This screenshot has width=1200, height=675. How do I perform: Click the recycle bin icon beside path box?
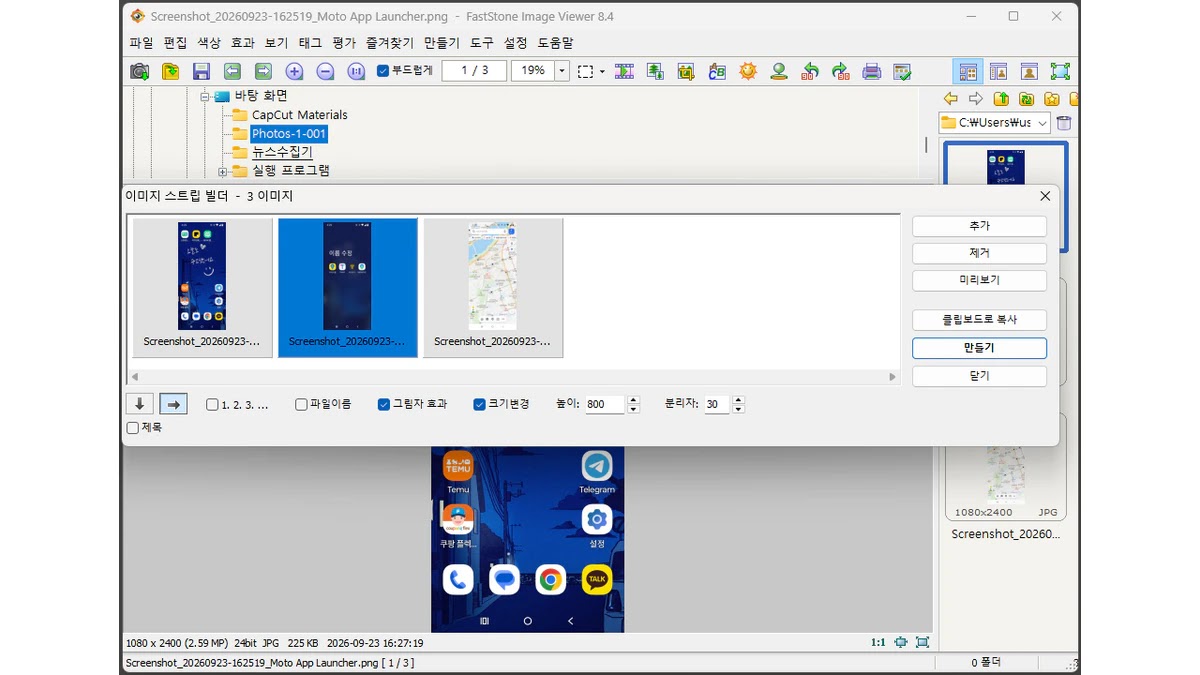[1064, 123]
